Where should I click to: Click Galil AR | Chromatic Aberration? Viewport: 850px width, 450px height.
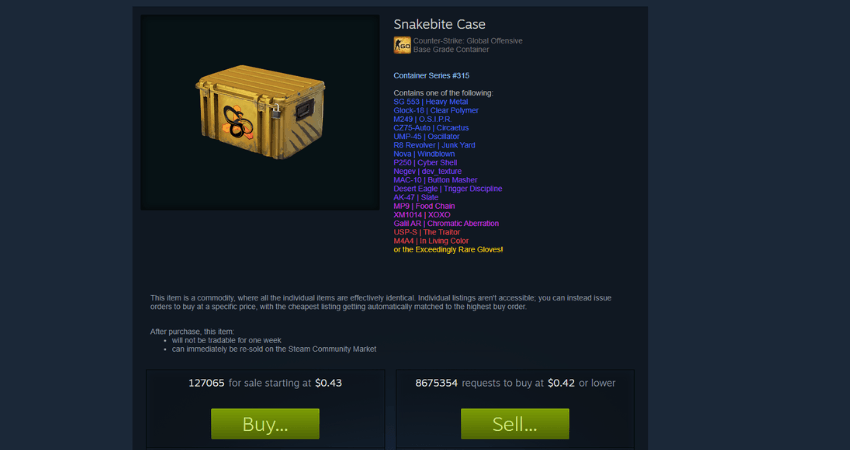click(446, 223)
